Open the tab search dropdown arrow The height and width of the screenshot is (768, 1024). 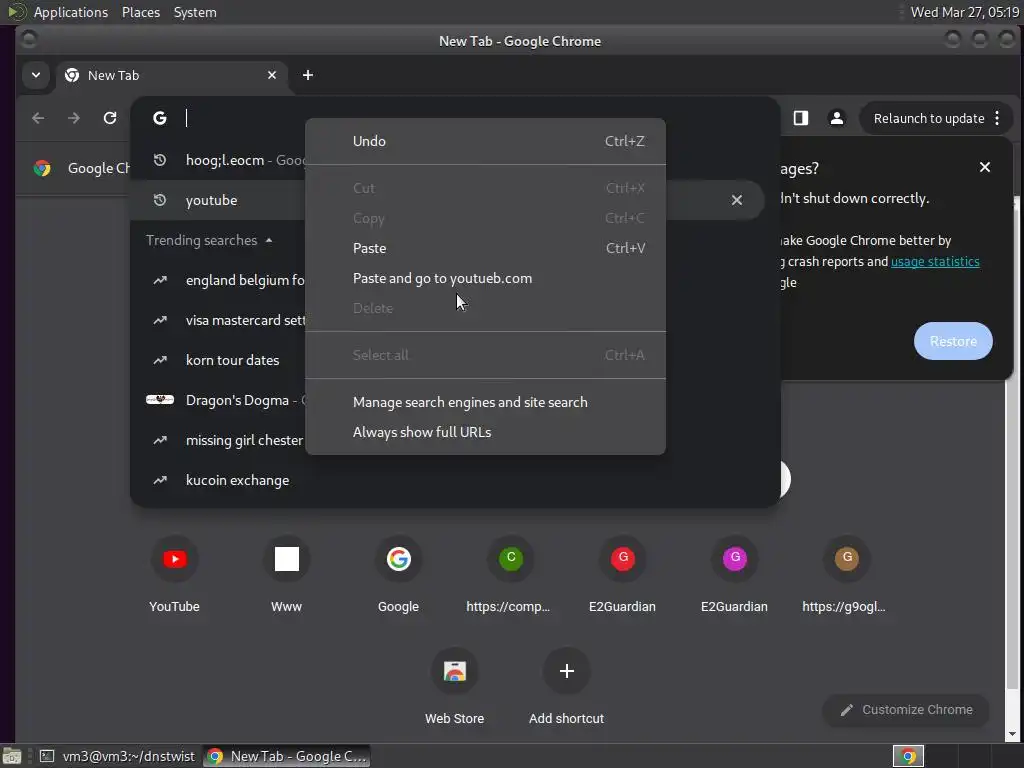[36, 75]
